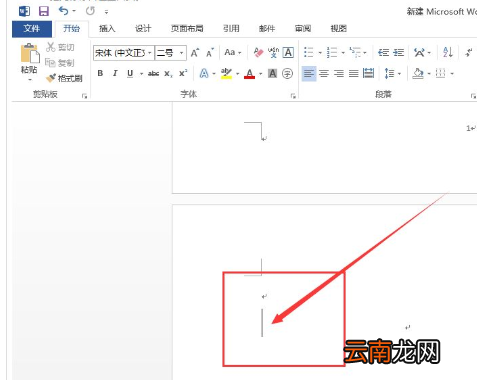Click the character border icon
The width and height of the screenshot is (477, 380).
pos(288,52)
